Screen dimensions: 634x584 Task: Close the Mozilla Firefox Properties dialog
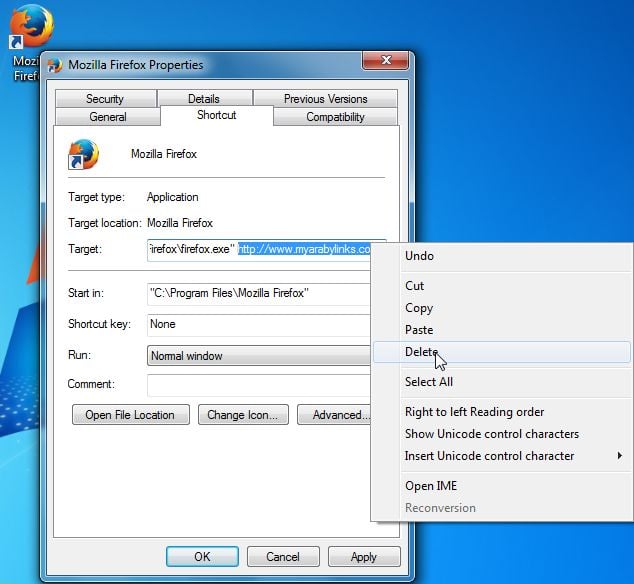(386, 60)
